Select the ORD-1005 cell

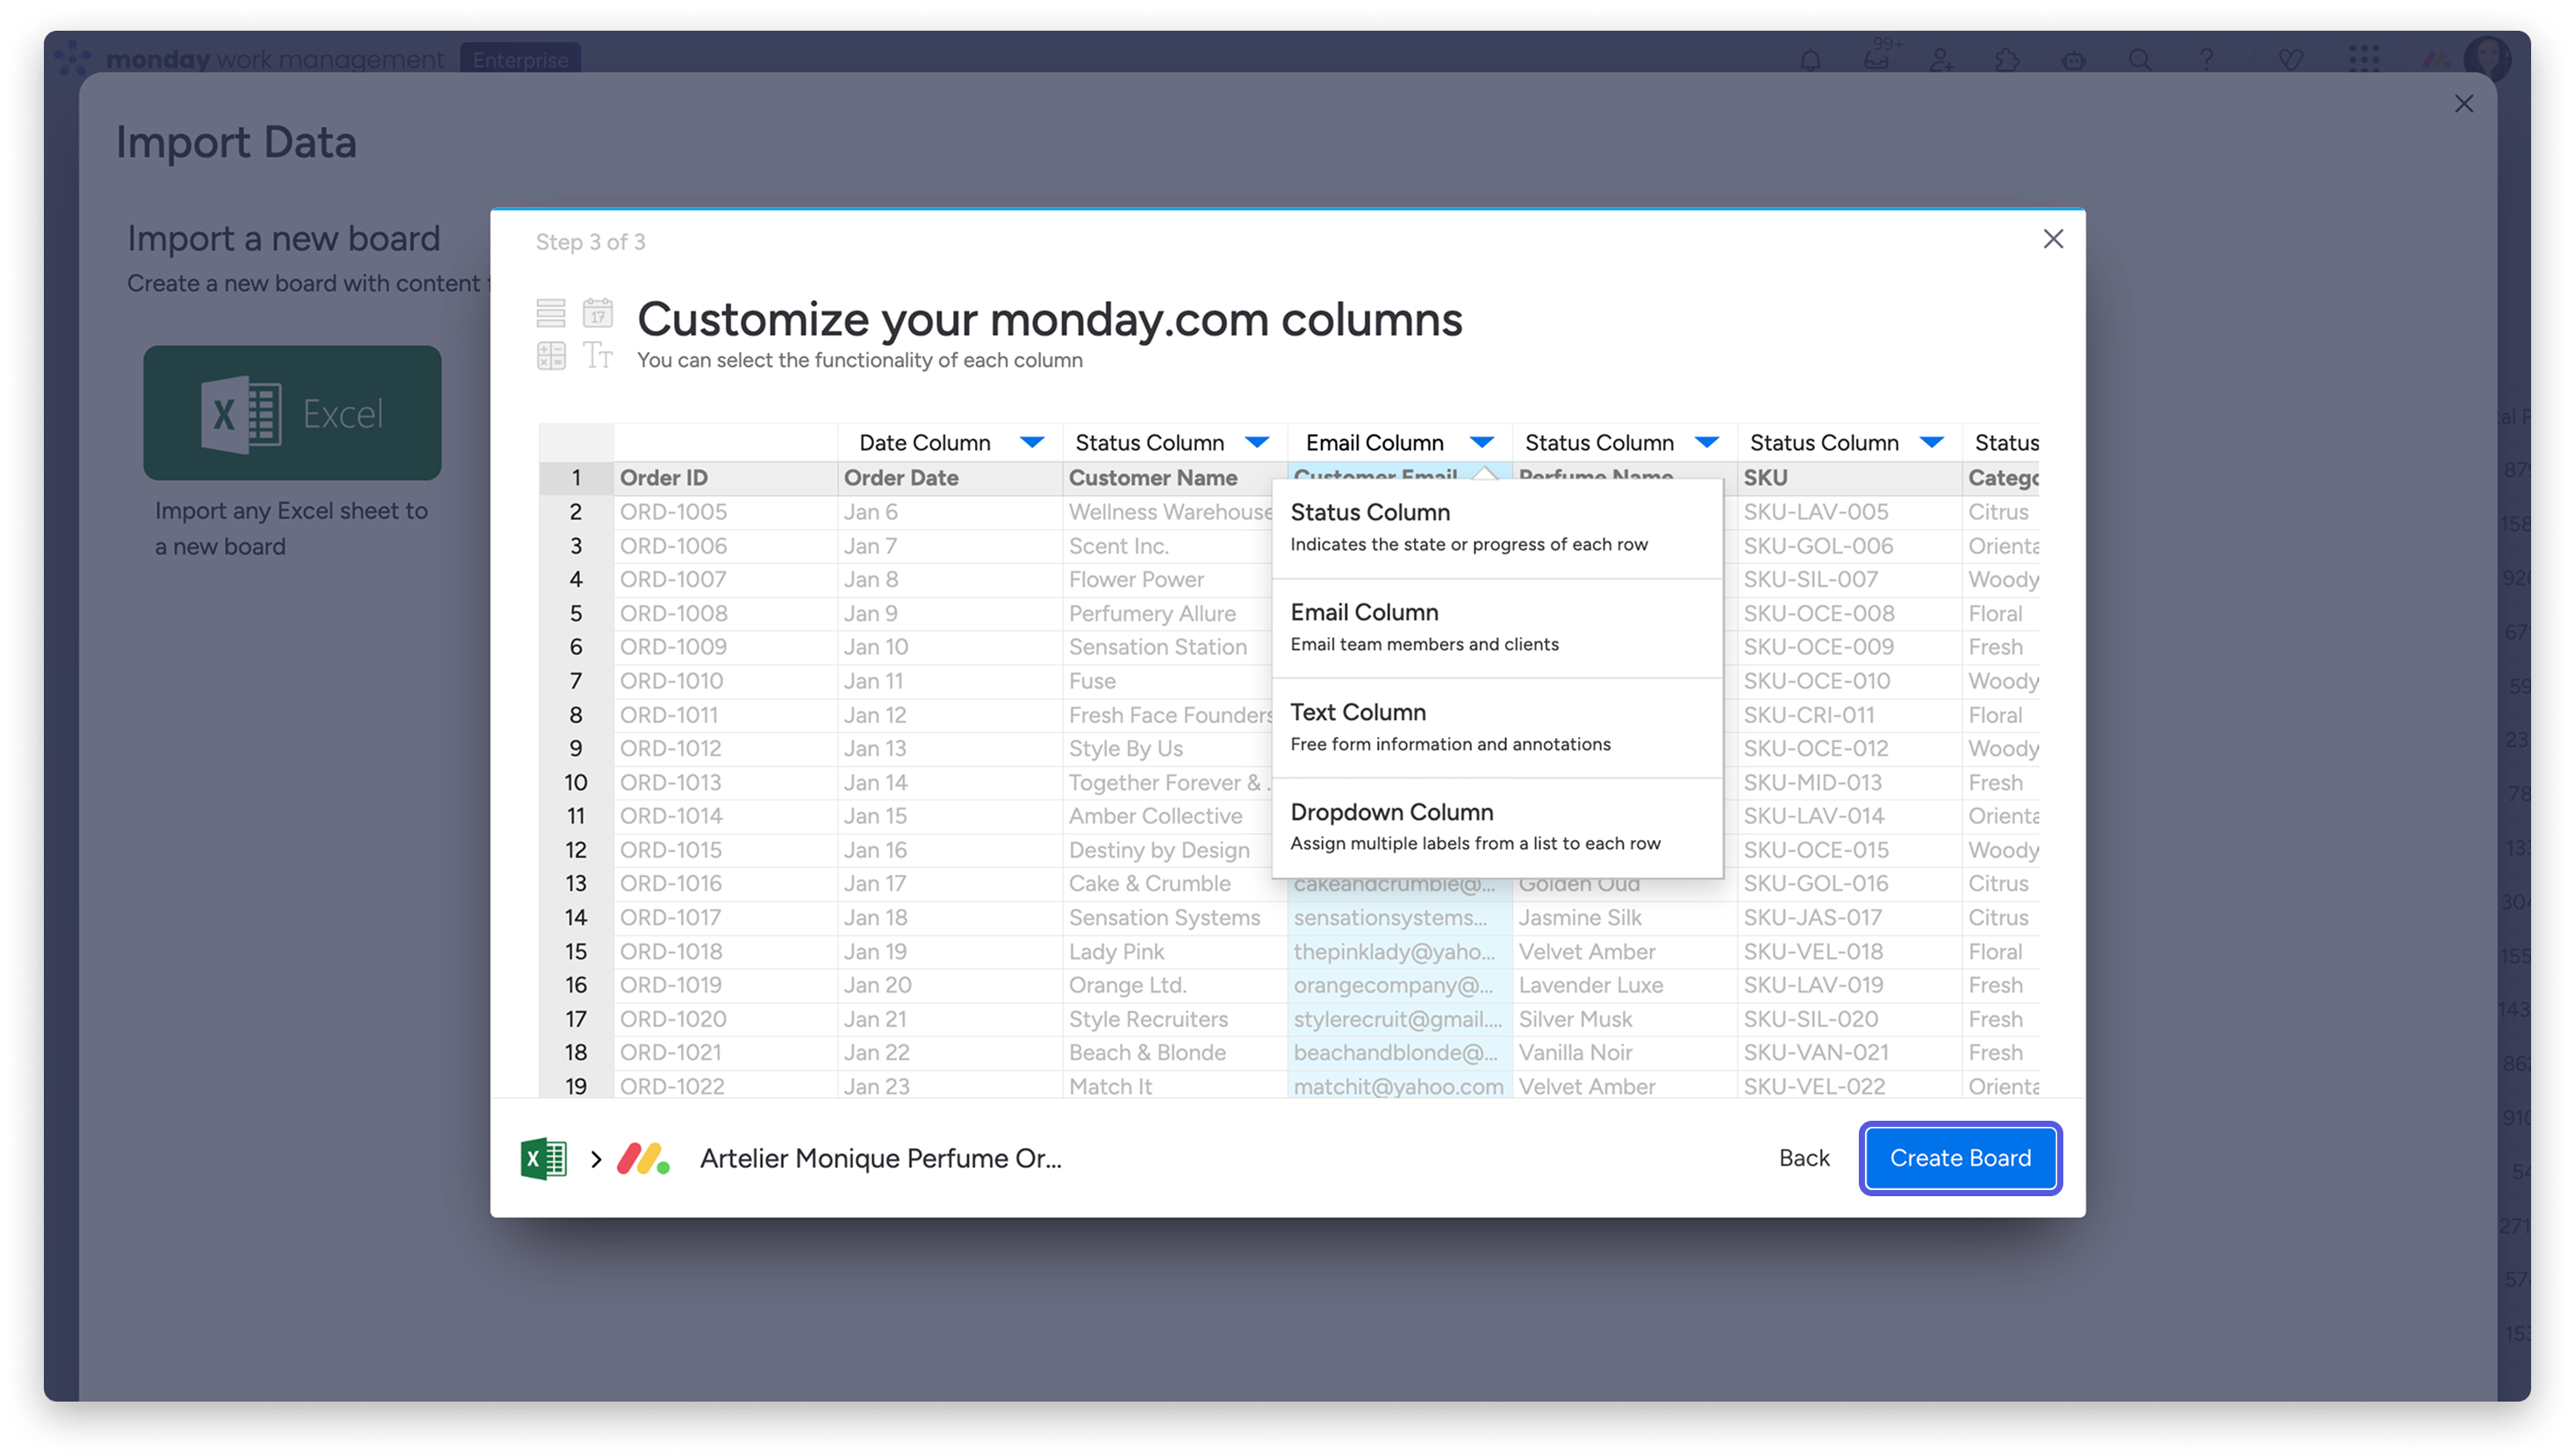[x=725, y=512]
